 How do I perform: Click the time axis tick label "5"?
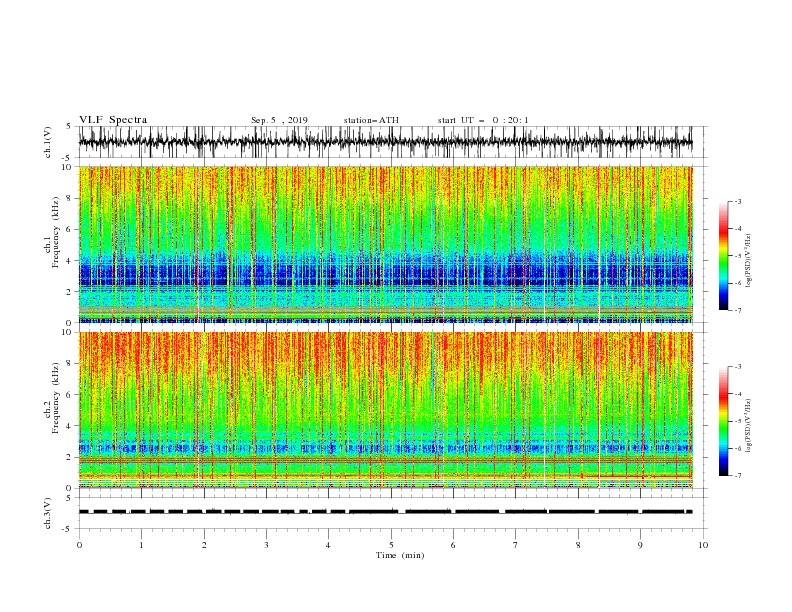pos(391,545)
